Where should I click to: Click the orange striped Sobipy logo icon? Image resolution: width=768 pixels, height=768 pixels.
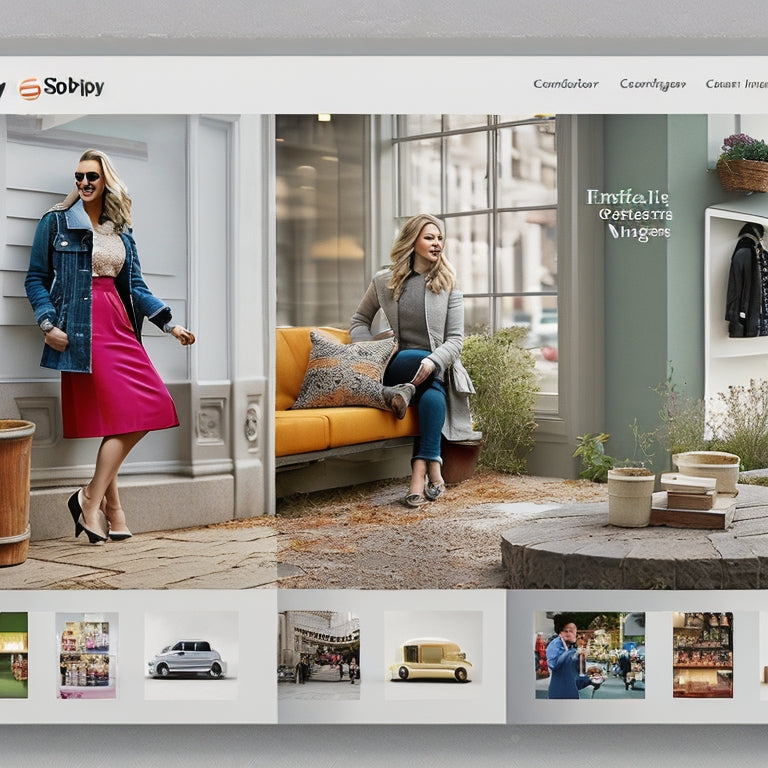coord(30,88)
